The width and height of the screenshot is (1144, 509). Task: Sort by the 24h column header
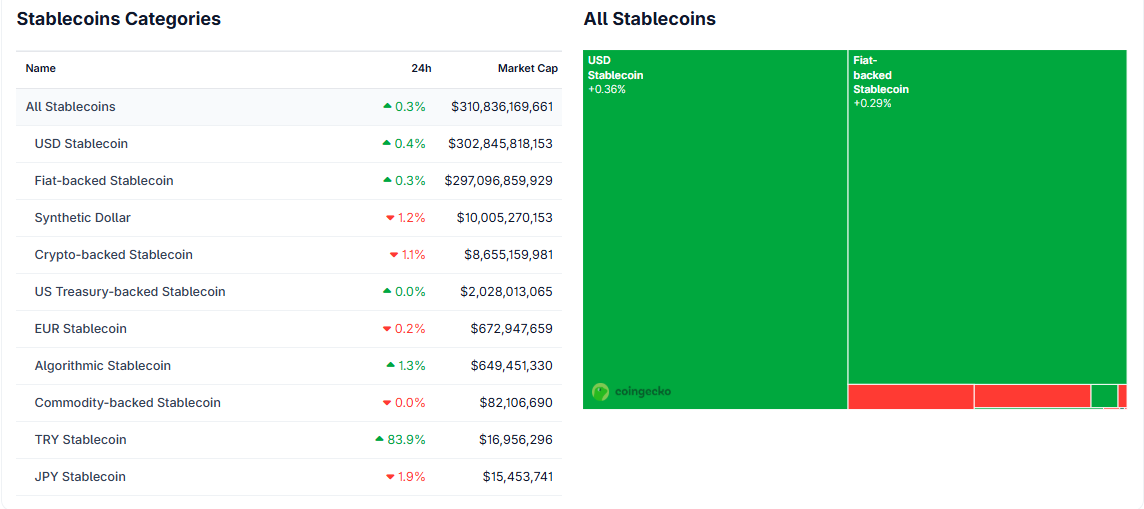point(421,69)
